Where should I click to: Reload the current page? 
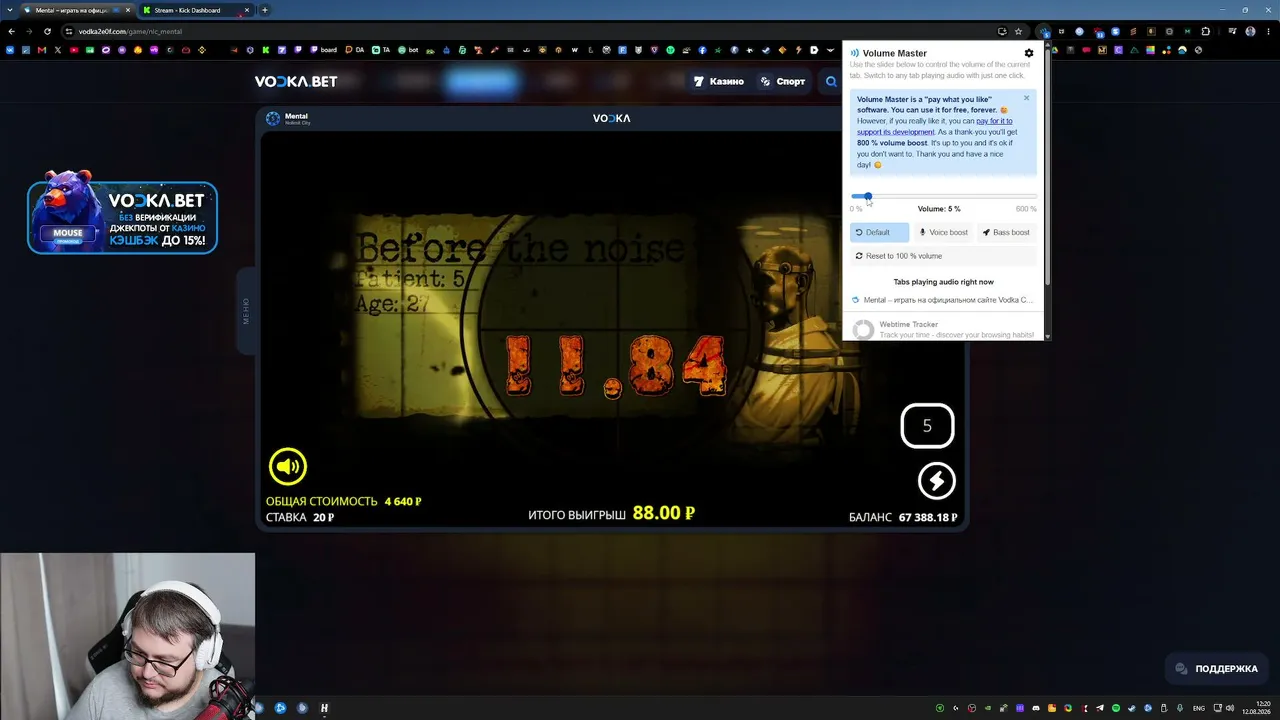[x=47, y=31]
